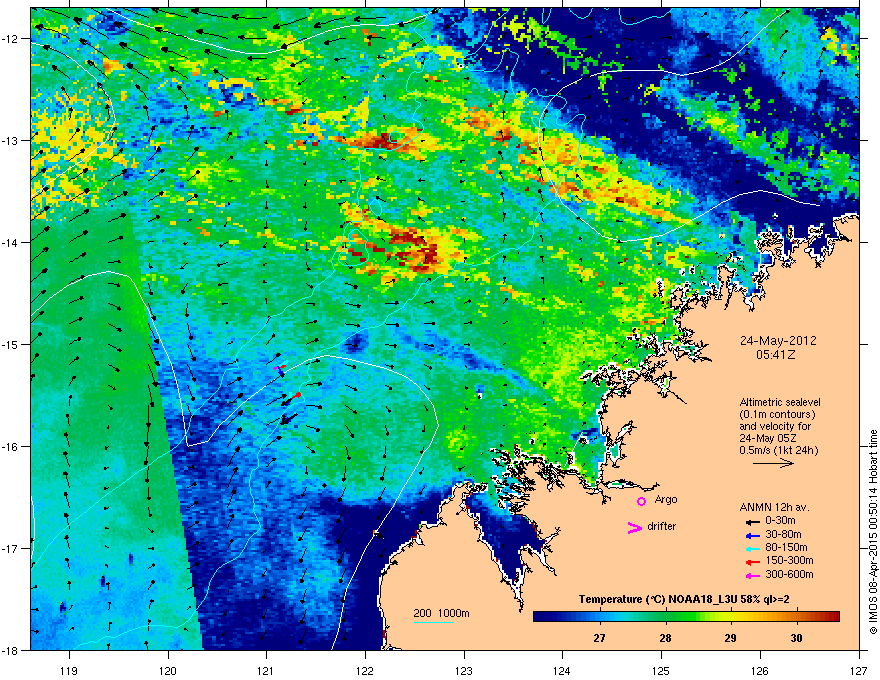
Task: Click the red 150-300m legend arrow
Action: [752, 562]
